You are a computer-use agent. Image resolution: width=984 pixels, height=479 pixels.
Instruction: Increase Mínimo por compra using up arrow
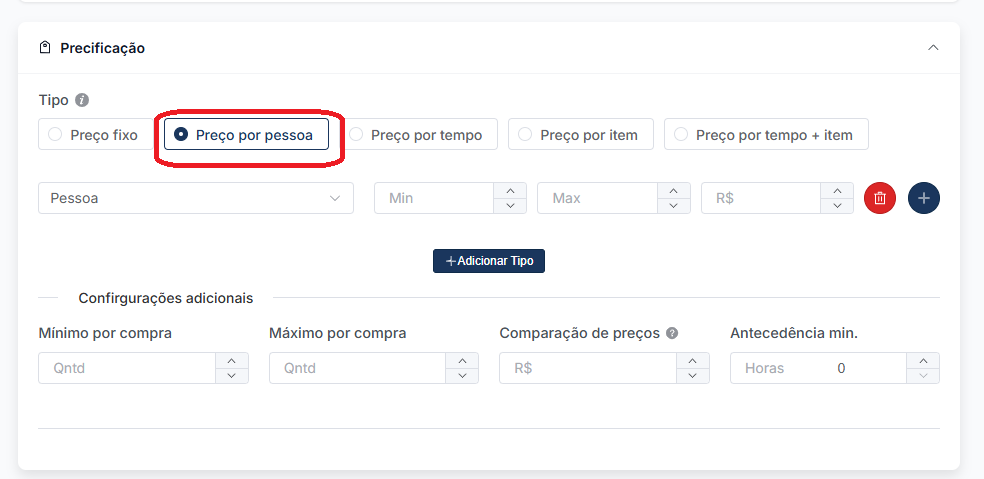(232, 360)
